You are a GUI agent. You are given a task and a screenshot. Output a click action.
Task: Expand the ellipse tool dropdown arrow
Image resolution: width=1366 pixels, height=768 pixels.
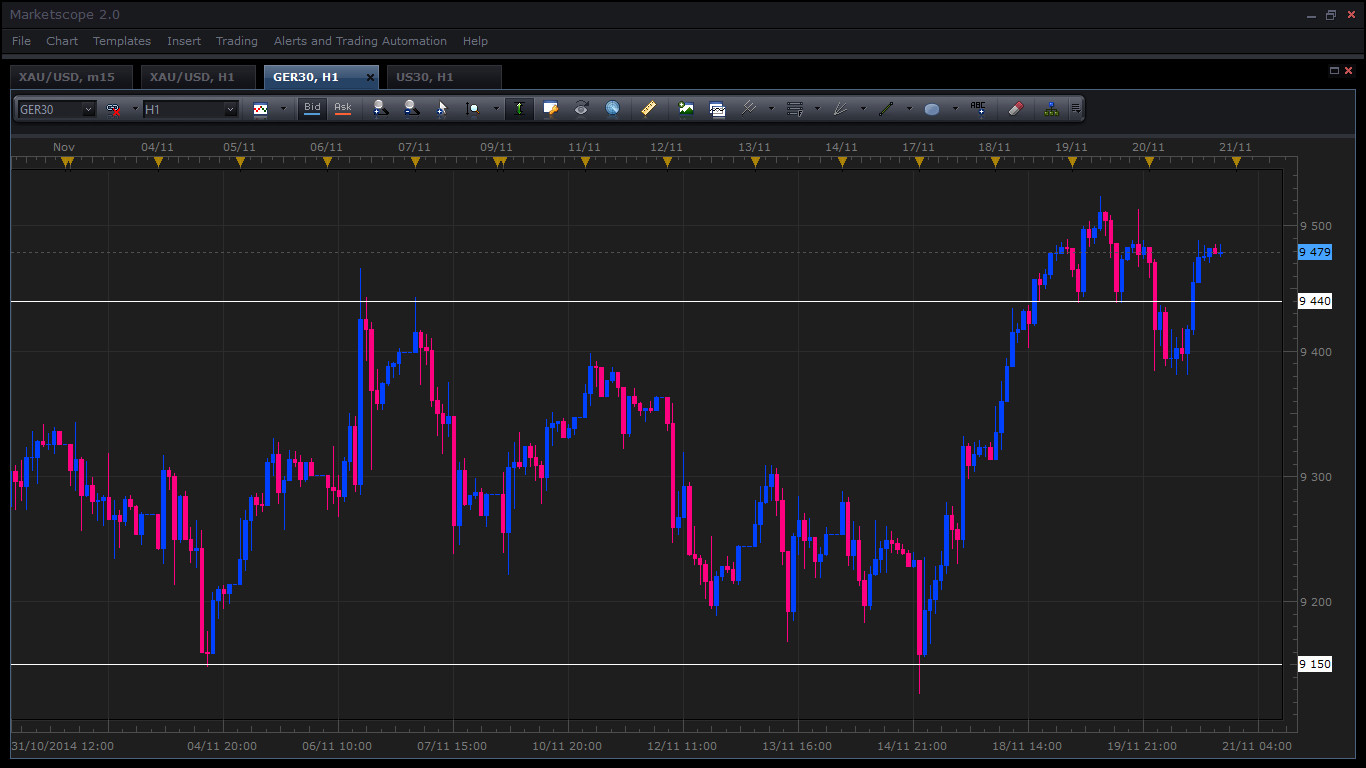954,109
